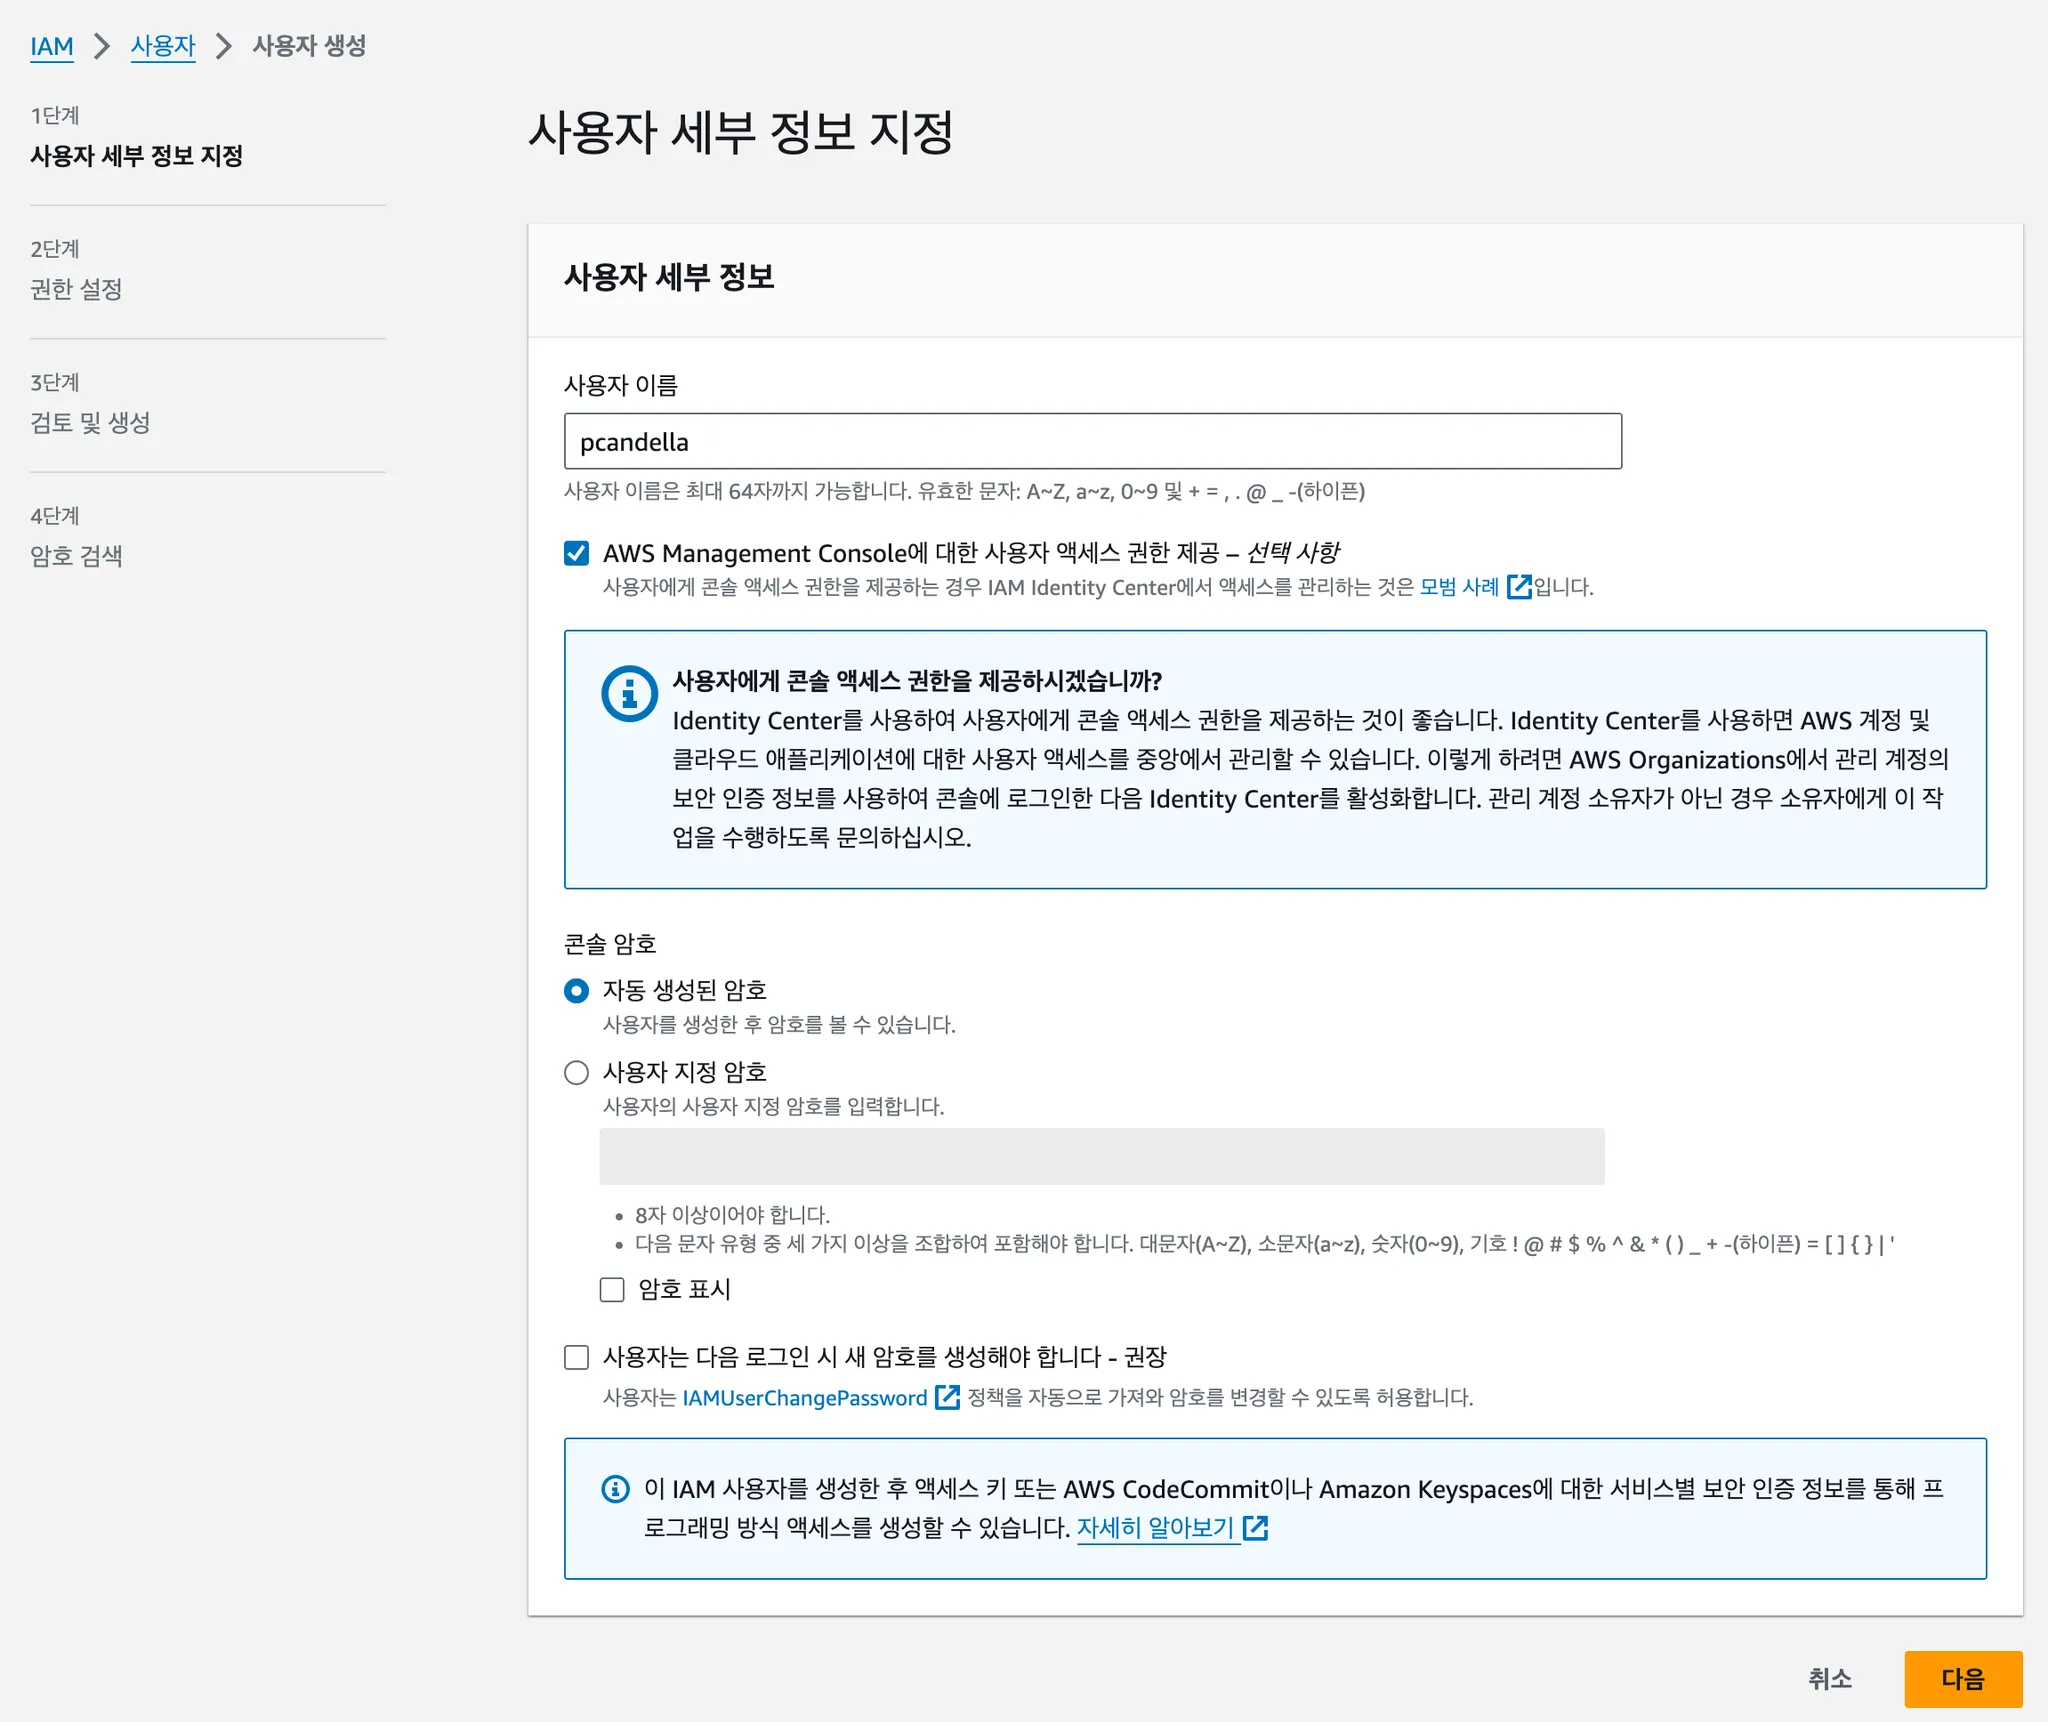Choose 사용자 지정 암호 radio option
Screen dimensions: 2048x1722
[577, 1073]
